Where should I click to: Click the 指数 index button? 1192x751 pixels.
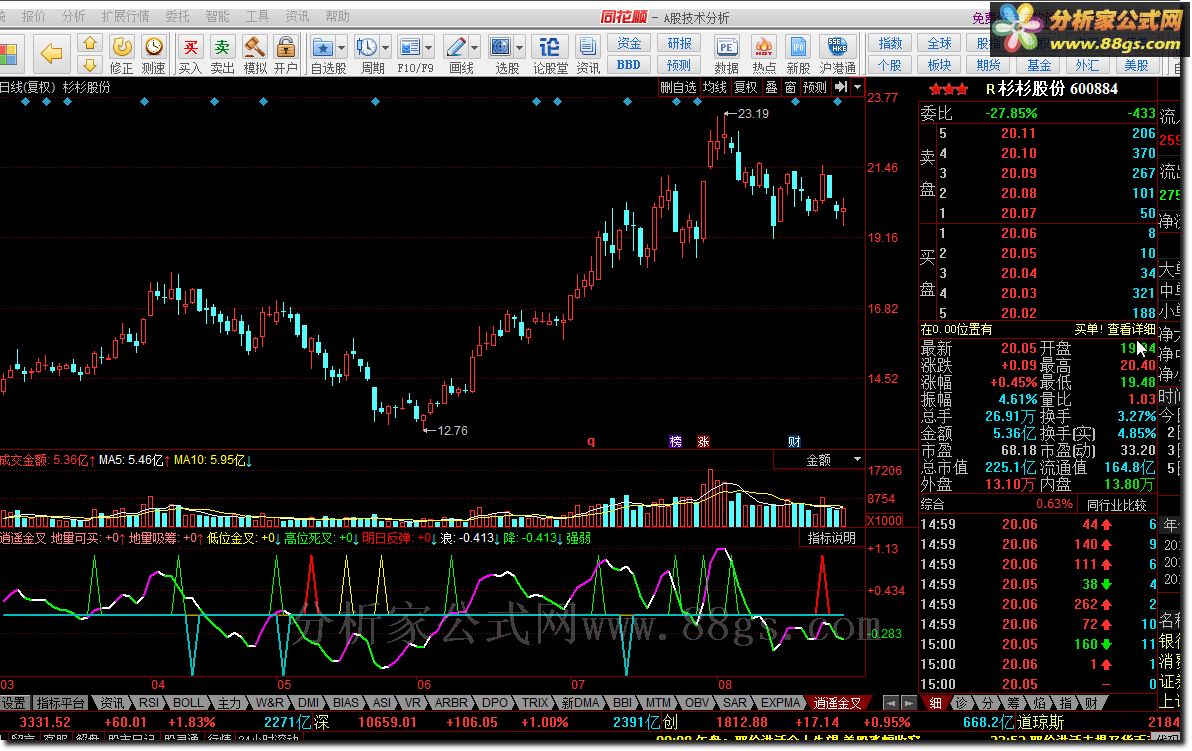tap(889, 43)
